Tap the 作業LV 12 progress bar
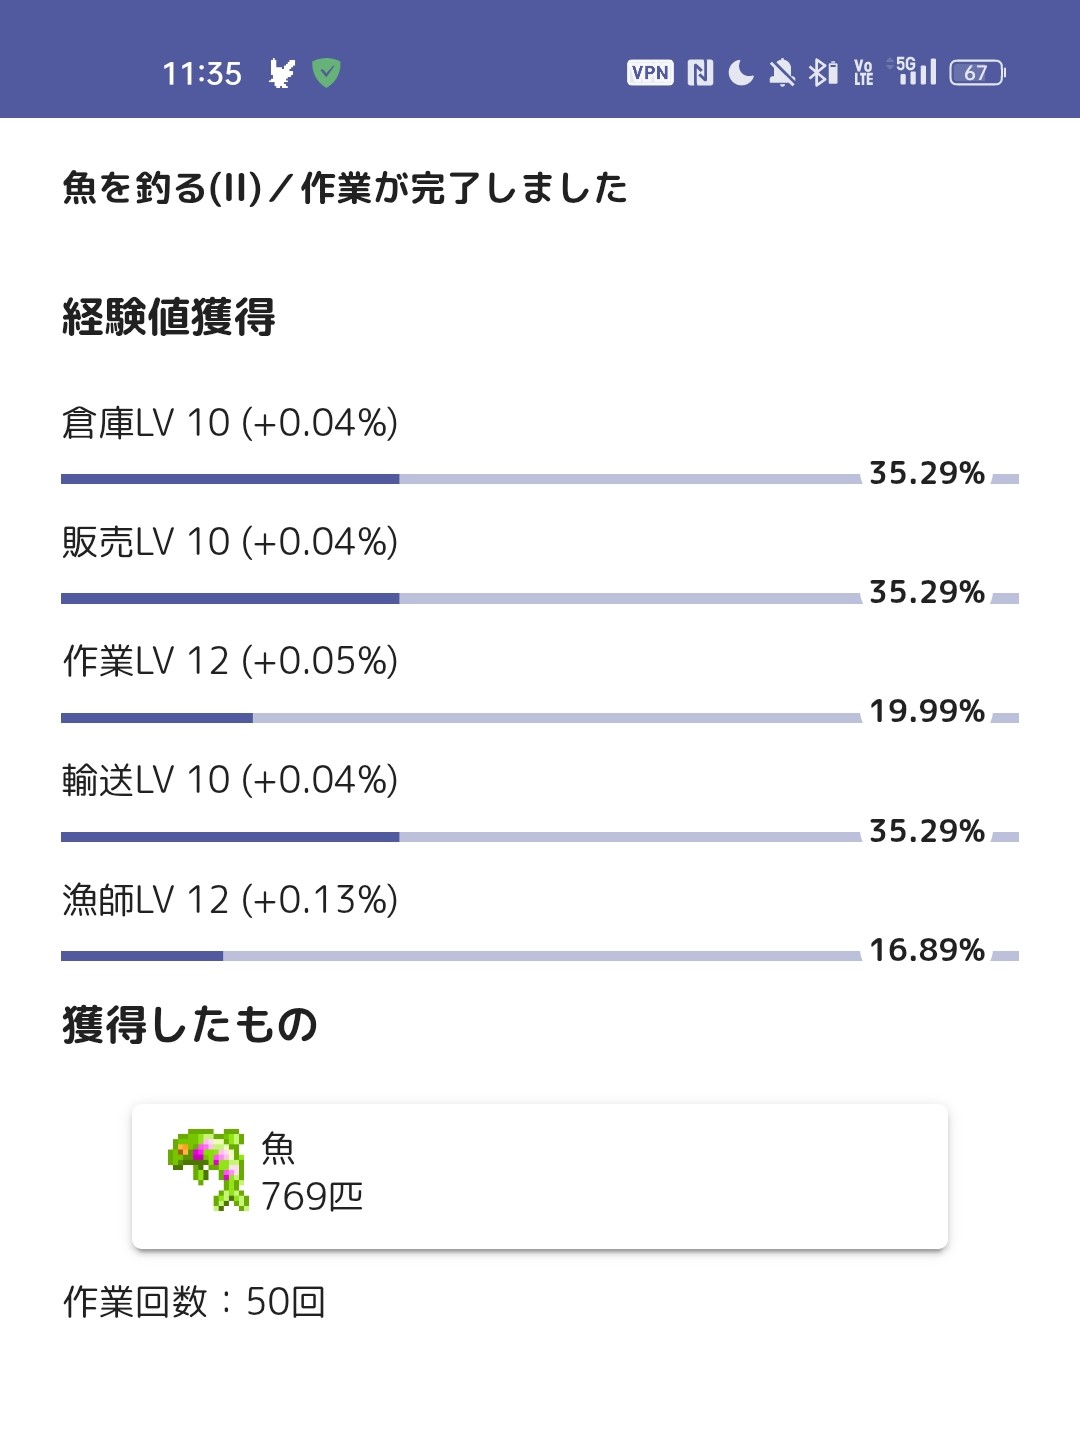1080x1438 pixels. tap(540, 717)
